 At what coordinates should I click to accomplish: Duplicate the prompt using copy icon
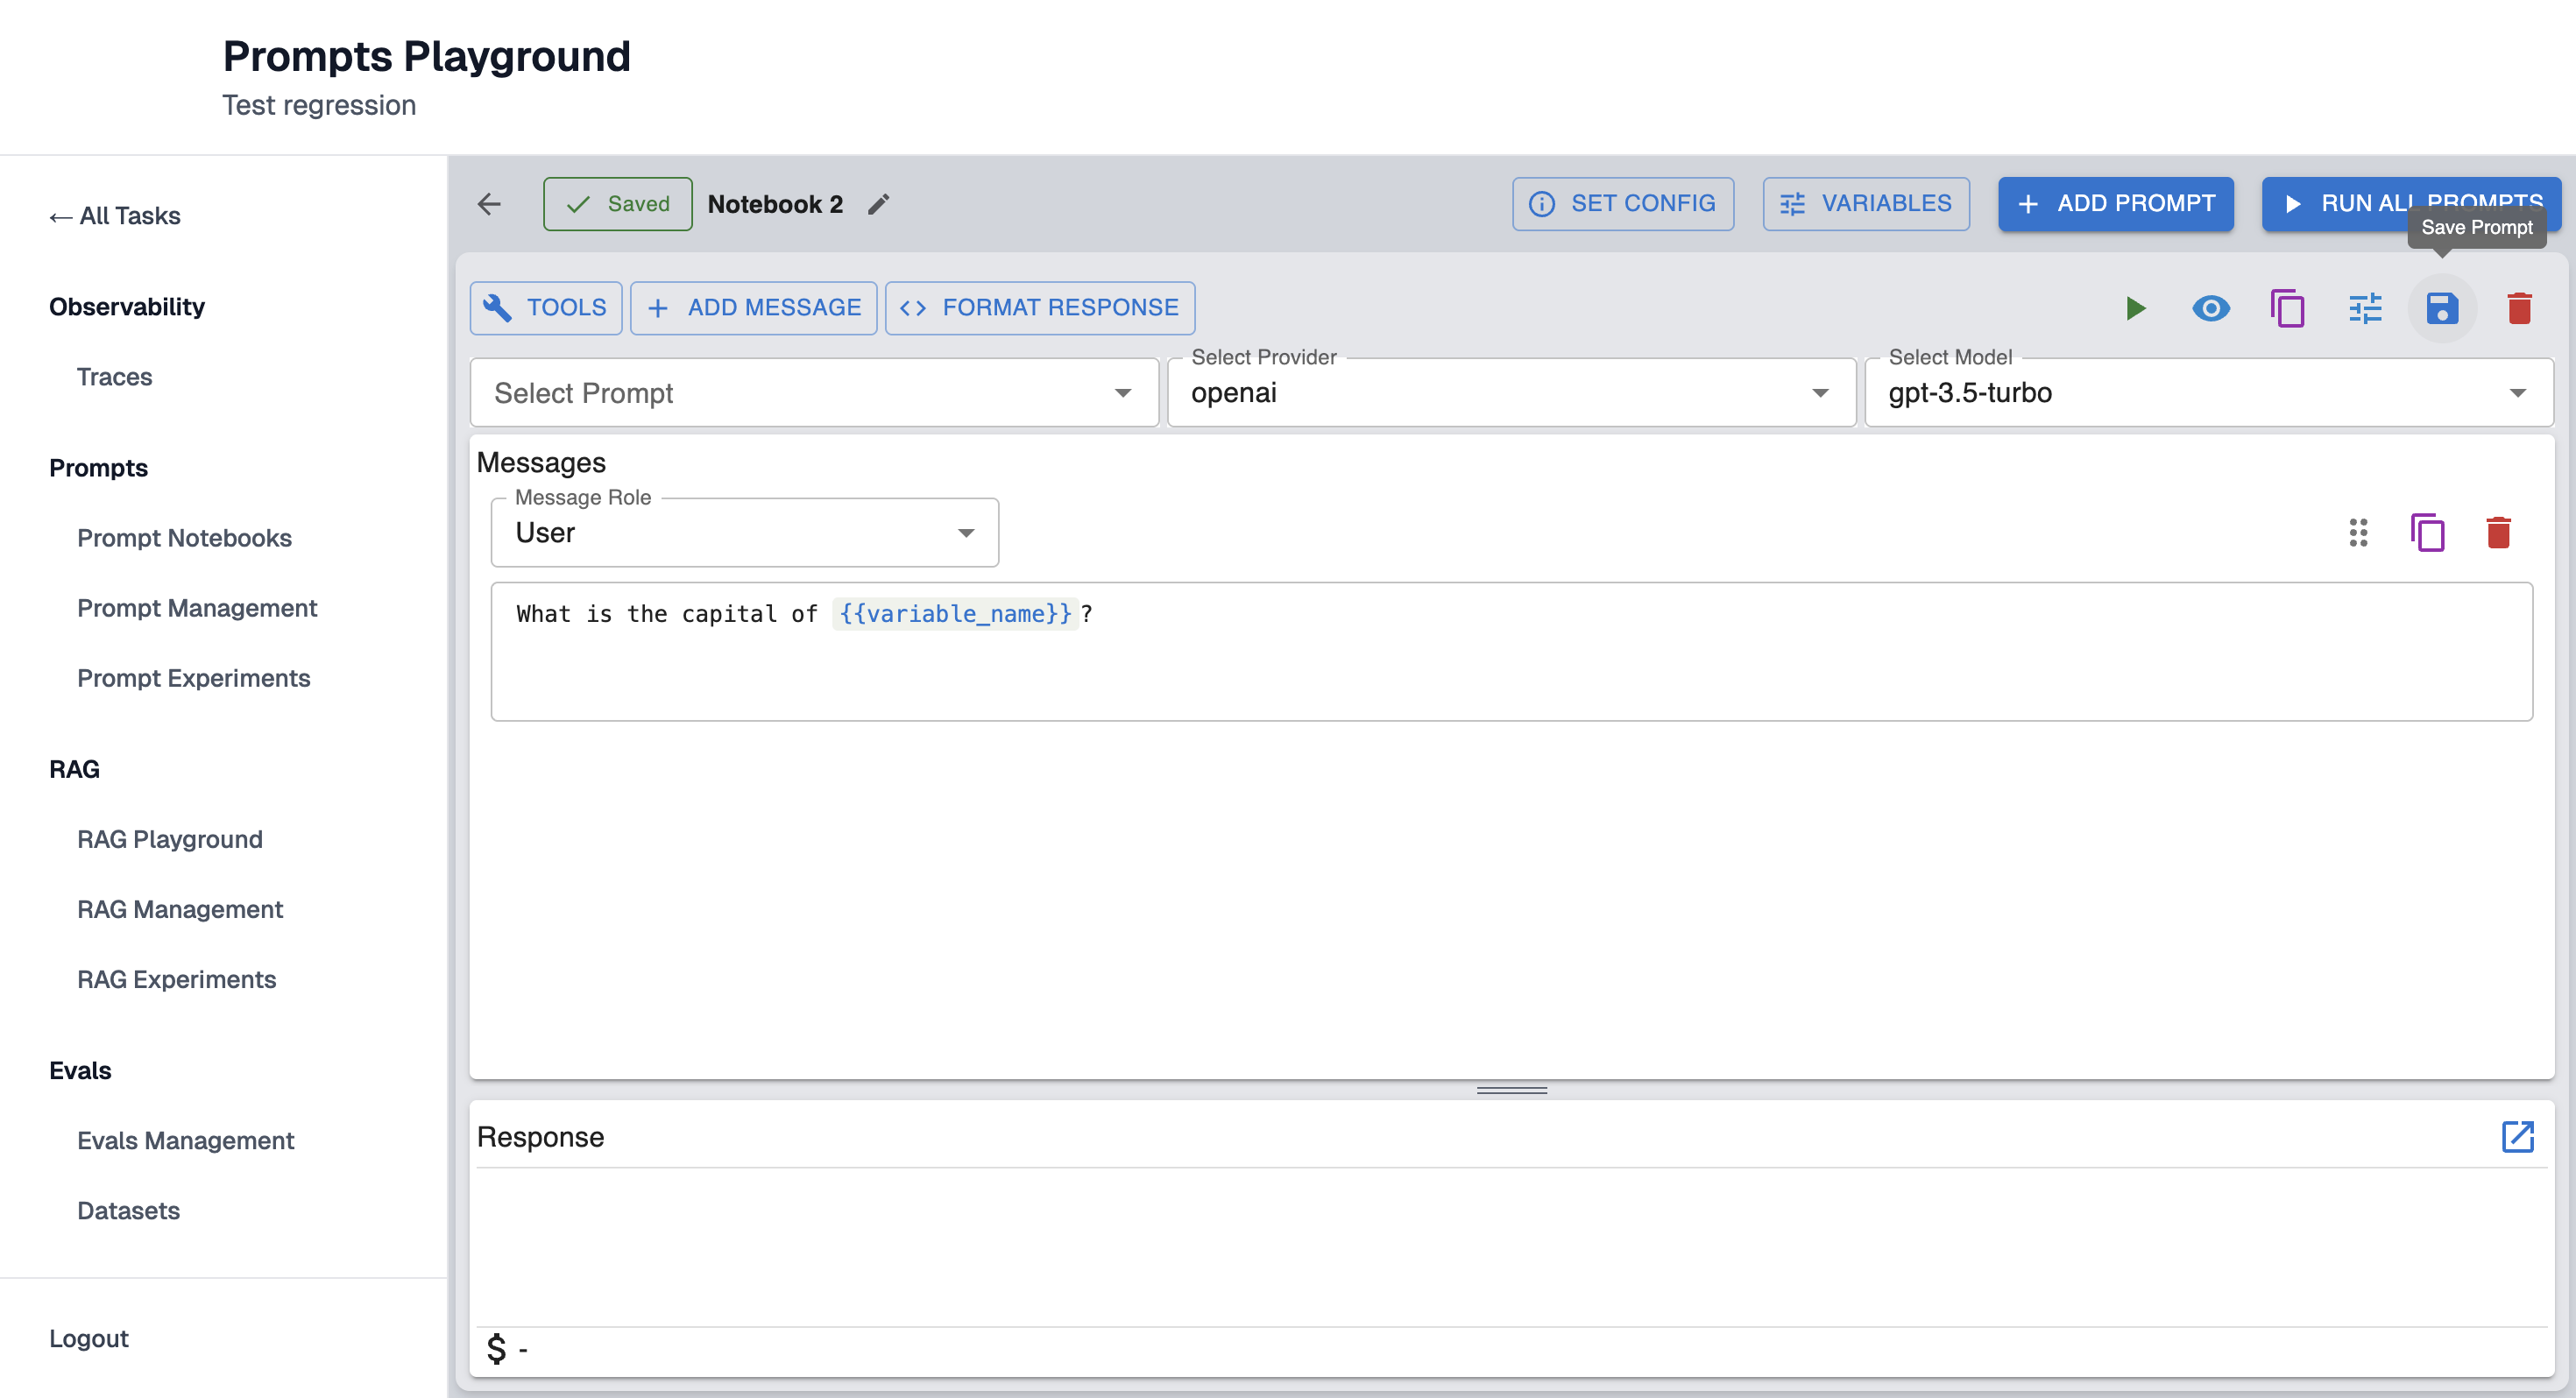pyautogui.click(x=2287, y=308)
